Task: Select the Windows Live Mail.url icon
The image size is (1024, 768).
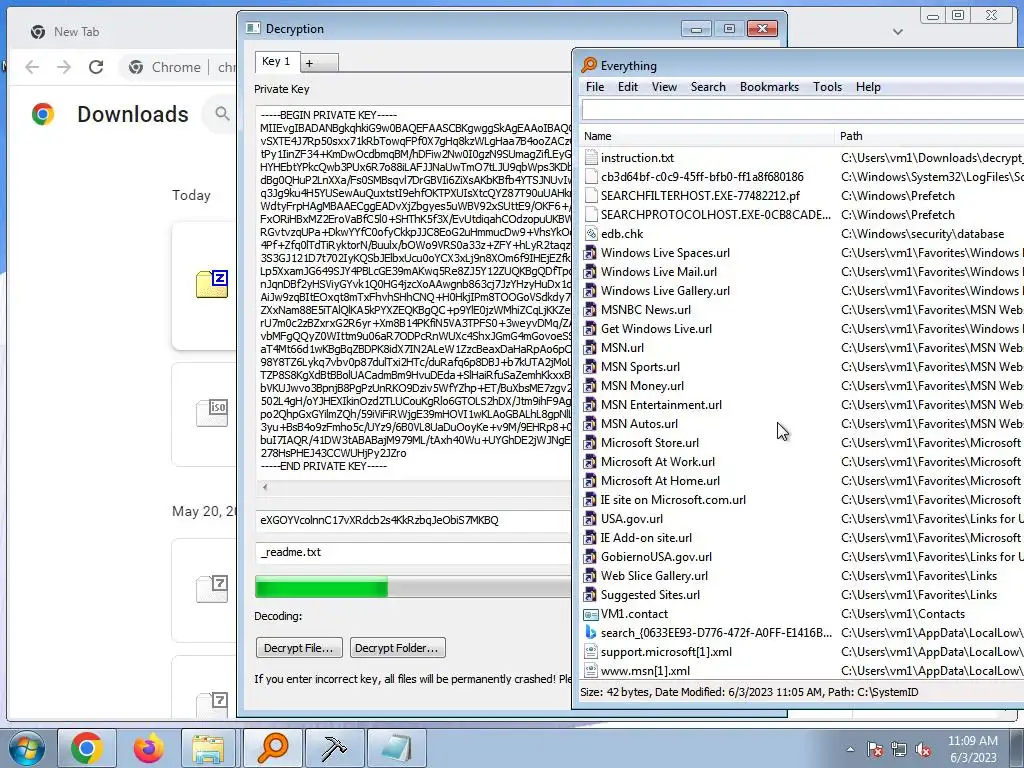Action: tap(590, 272)
